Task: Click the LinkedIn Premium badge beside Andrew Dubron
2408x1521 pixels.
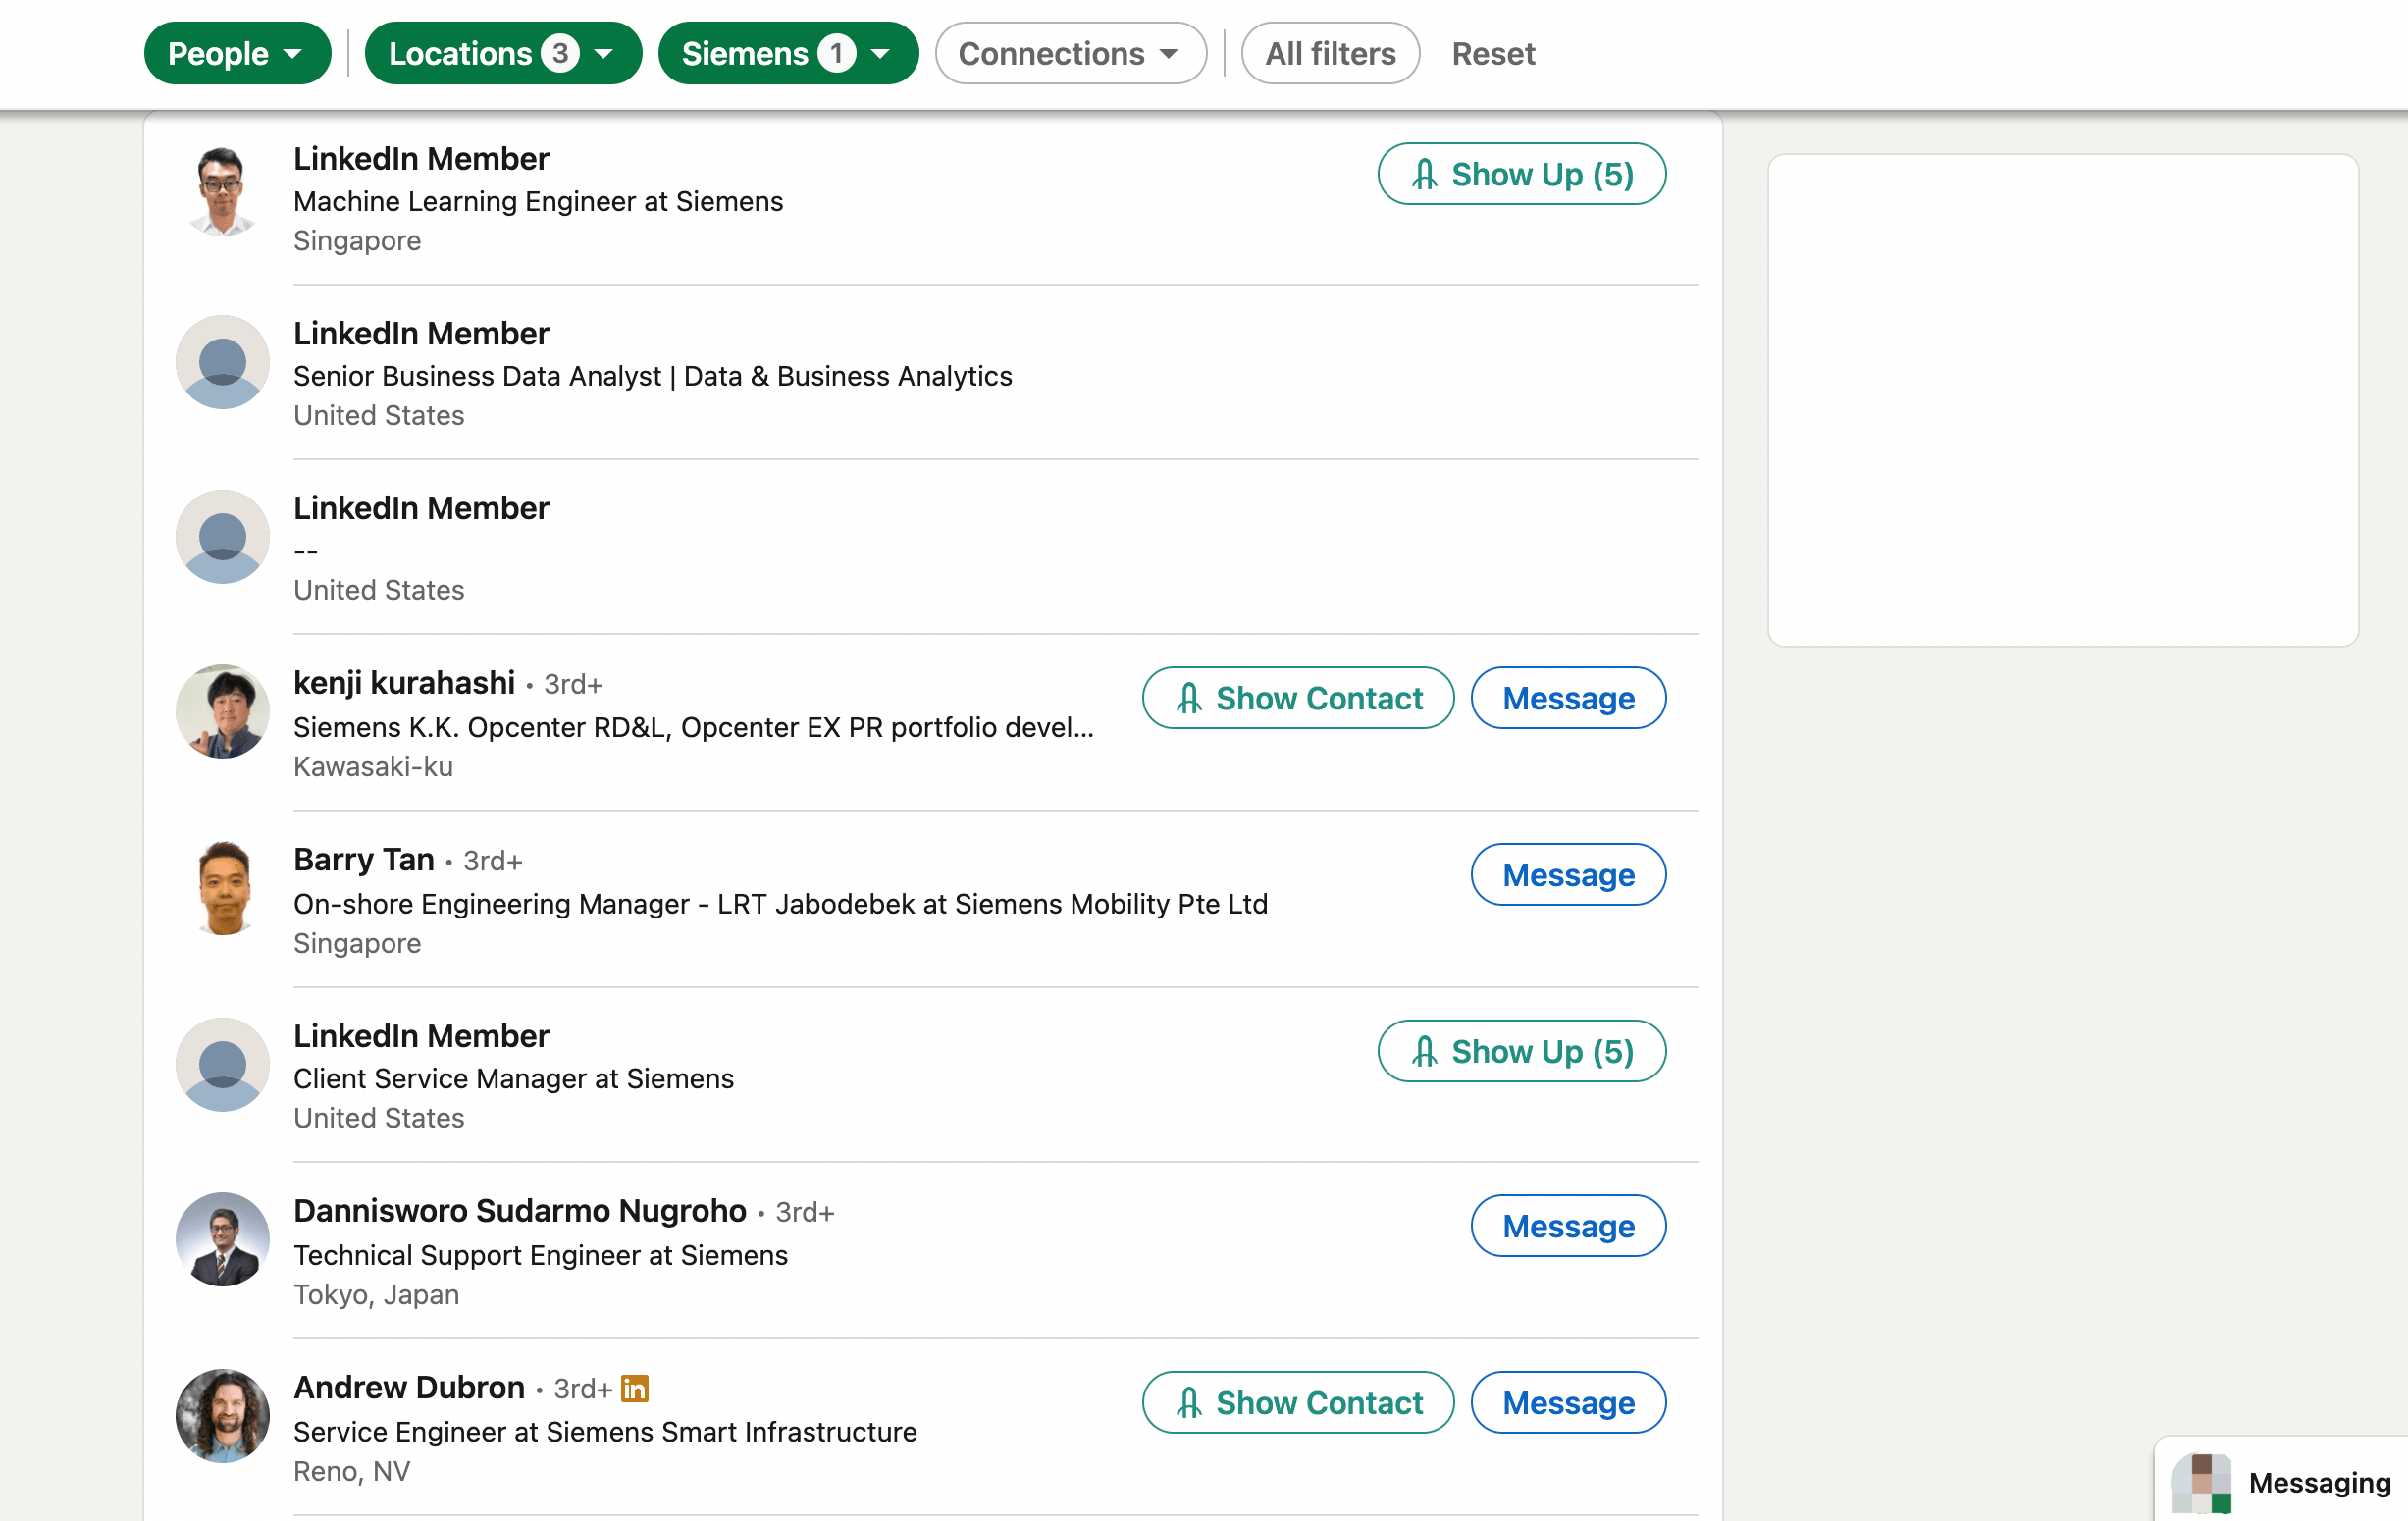Action: click(635, 1388)
